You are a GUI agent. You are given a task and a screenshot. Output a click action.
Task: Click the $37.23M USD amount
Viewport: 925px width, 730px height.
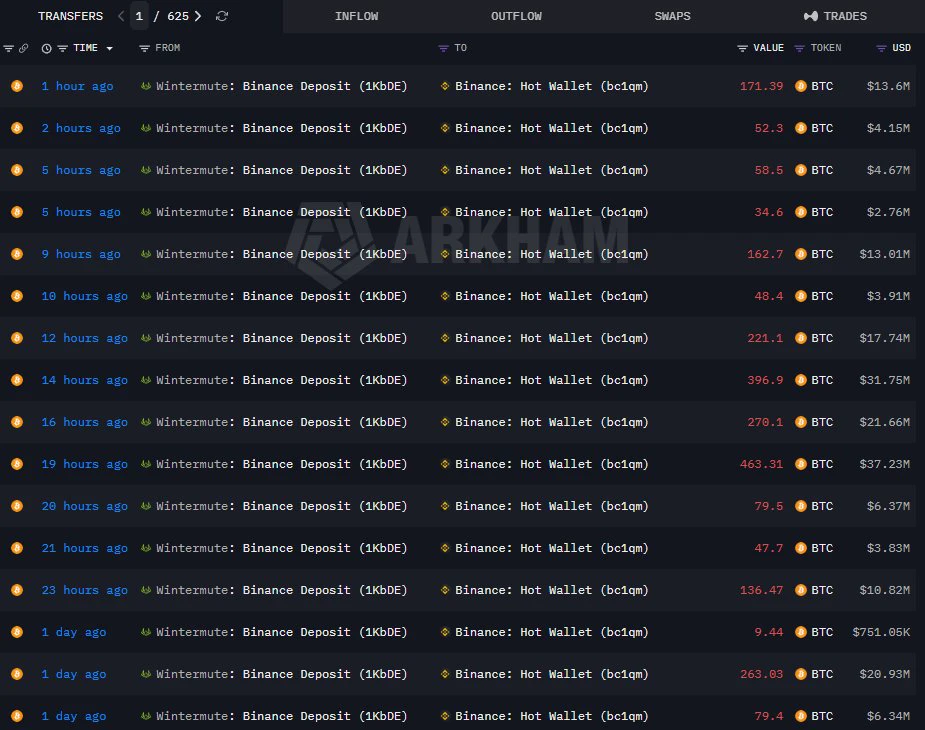click(x=884, y=464)
